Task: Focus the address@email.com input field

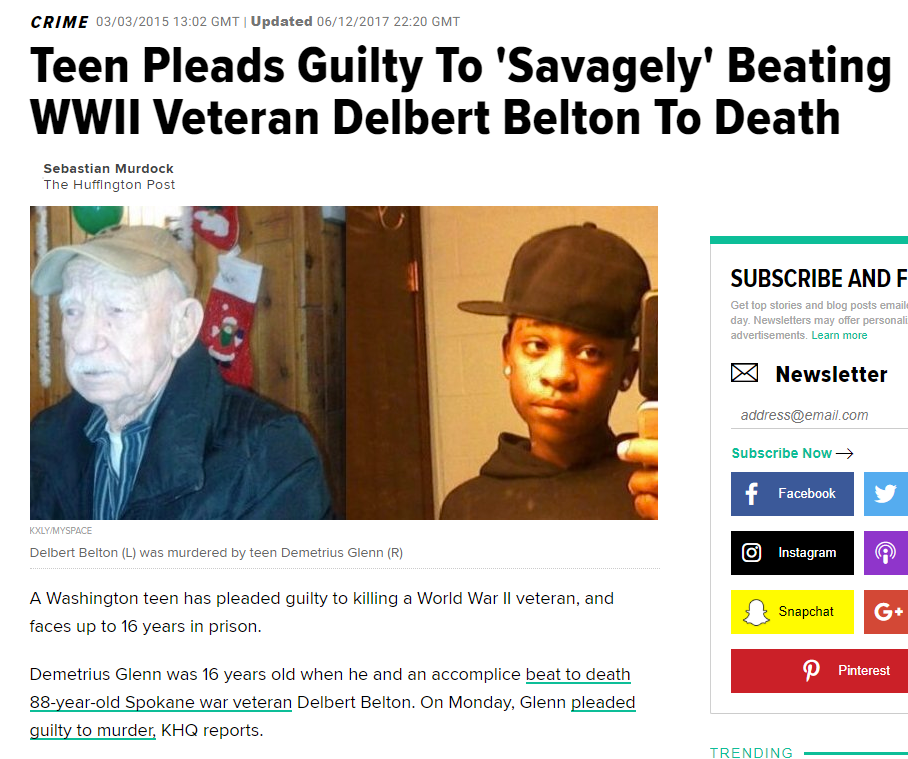Action: pyautogui.click(x=819, y=415)
